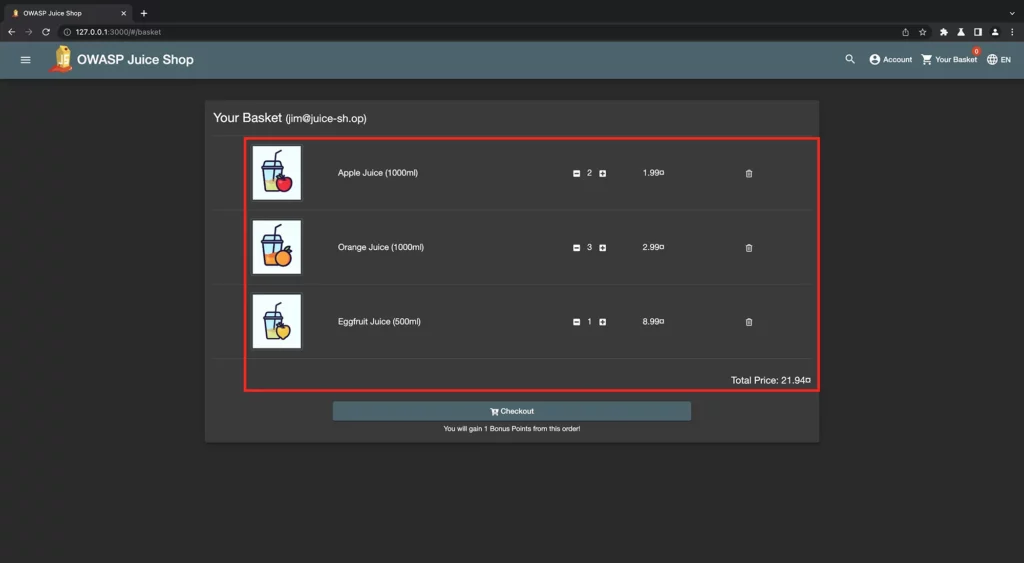Click the 1.99 price of Apple Juice

(x=653, y=173)
